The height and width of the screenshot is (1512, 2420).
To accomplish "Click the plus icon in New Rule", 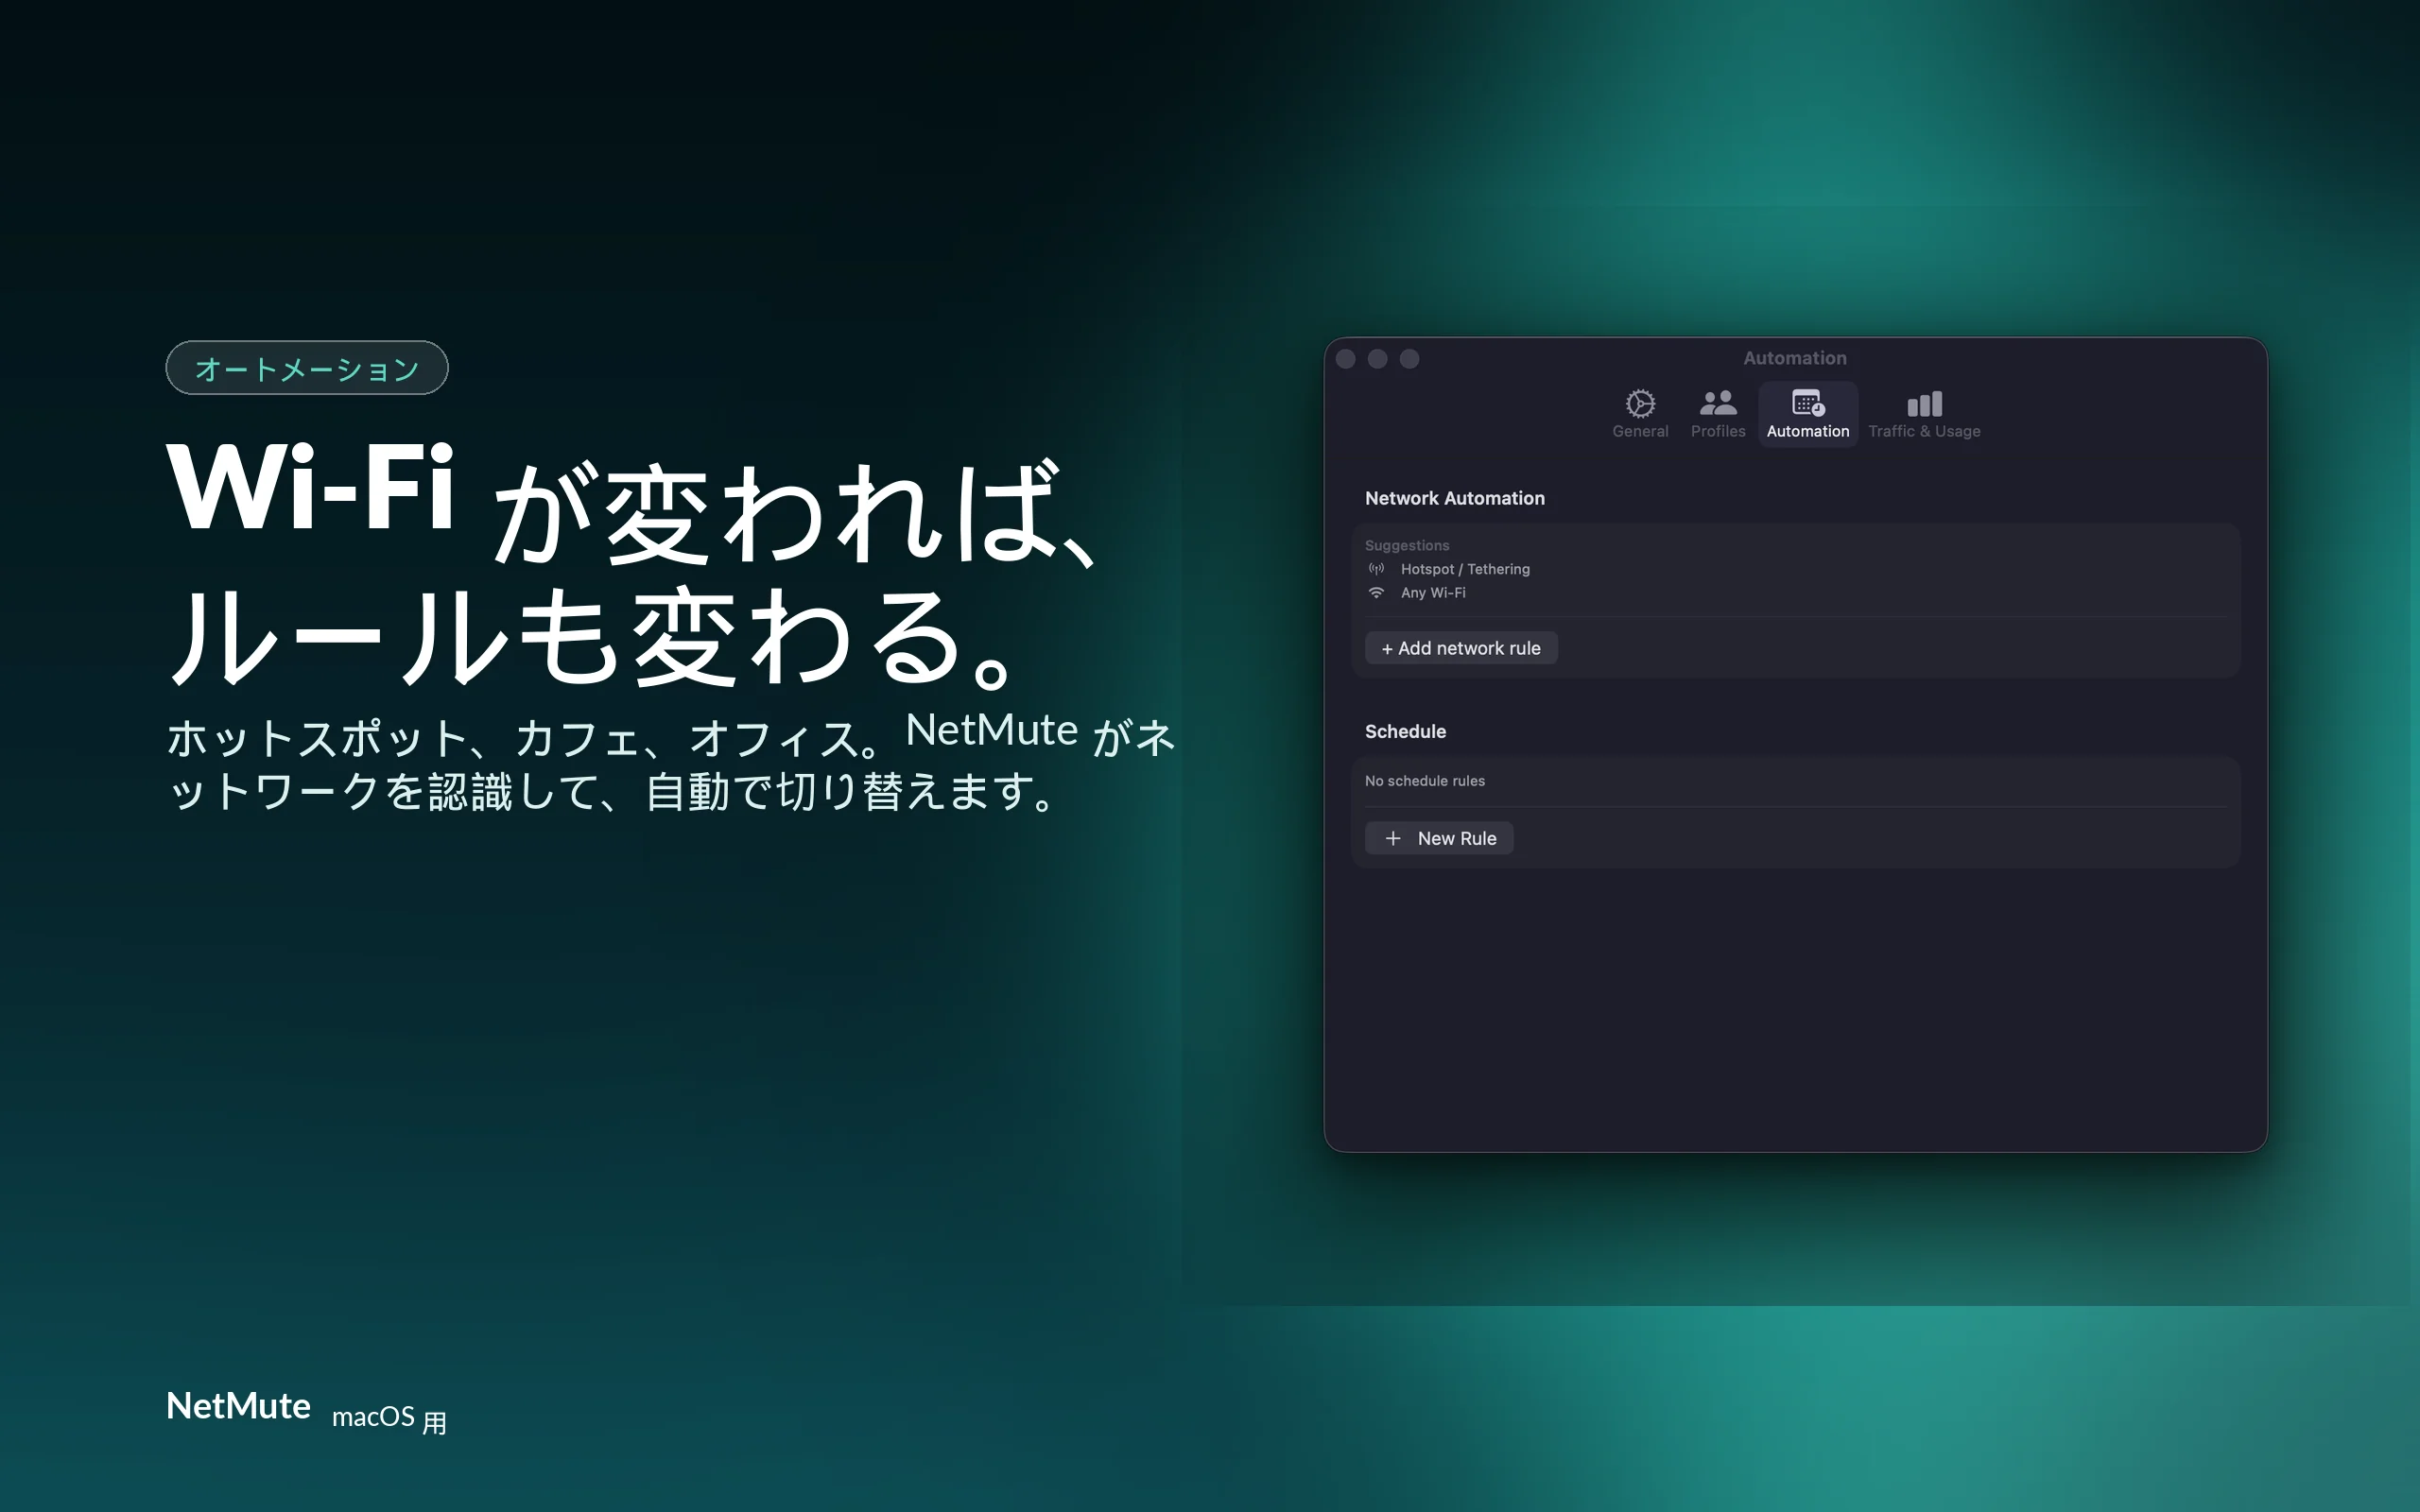I will [x=1393, y=838].
